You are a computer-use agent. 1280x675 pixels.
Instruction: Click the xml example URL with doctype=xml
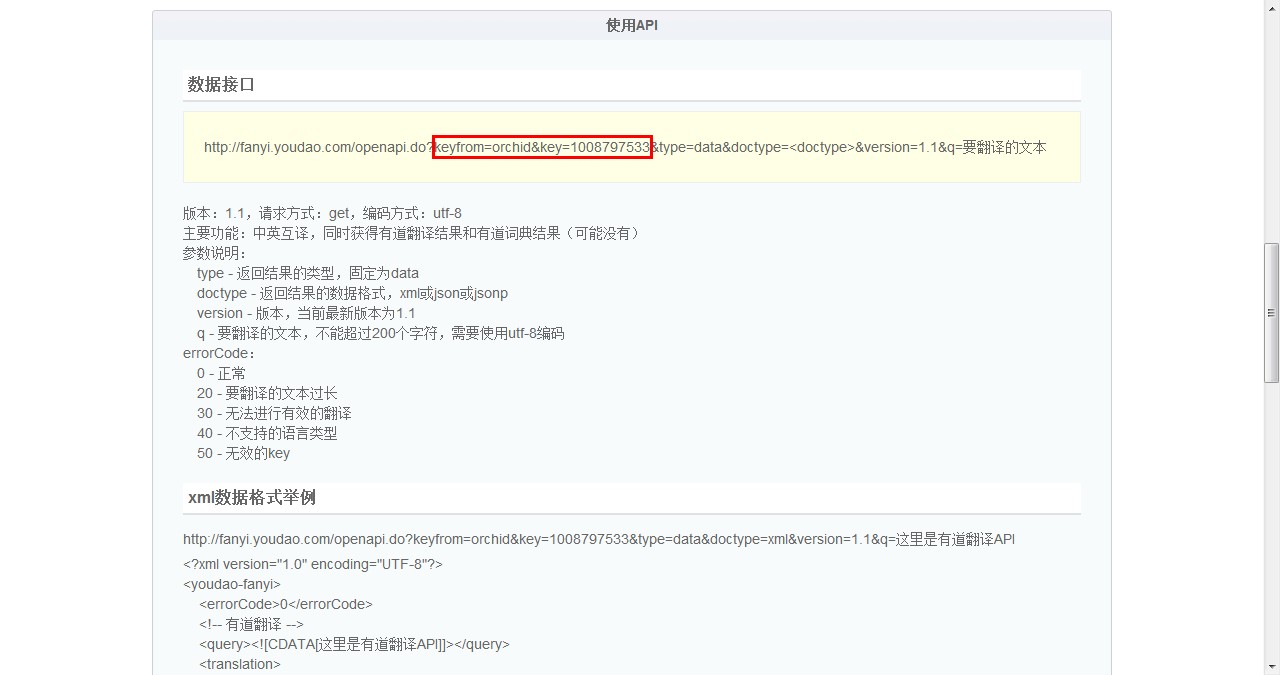[x=599, y=539]
